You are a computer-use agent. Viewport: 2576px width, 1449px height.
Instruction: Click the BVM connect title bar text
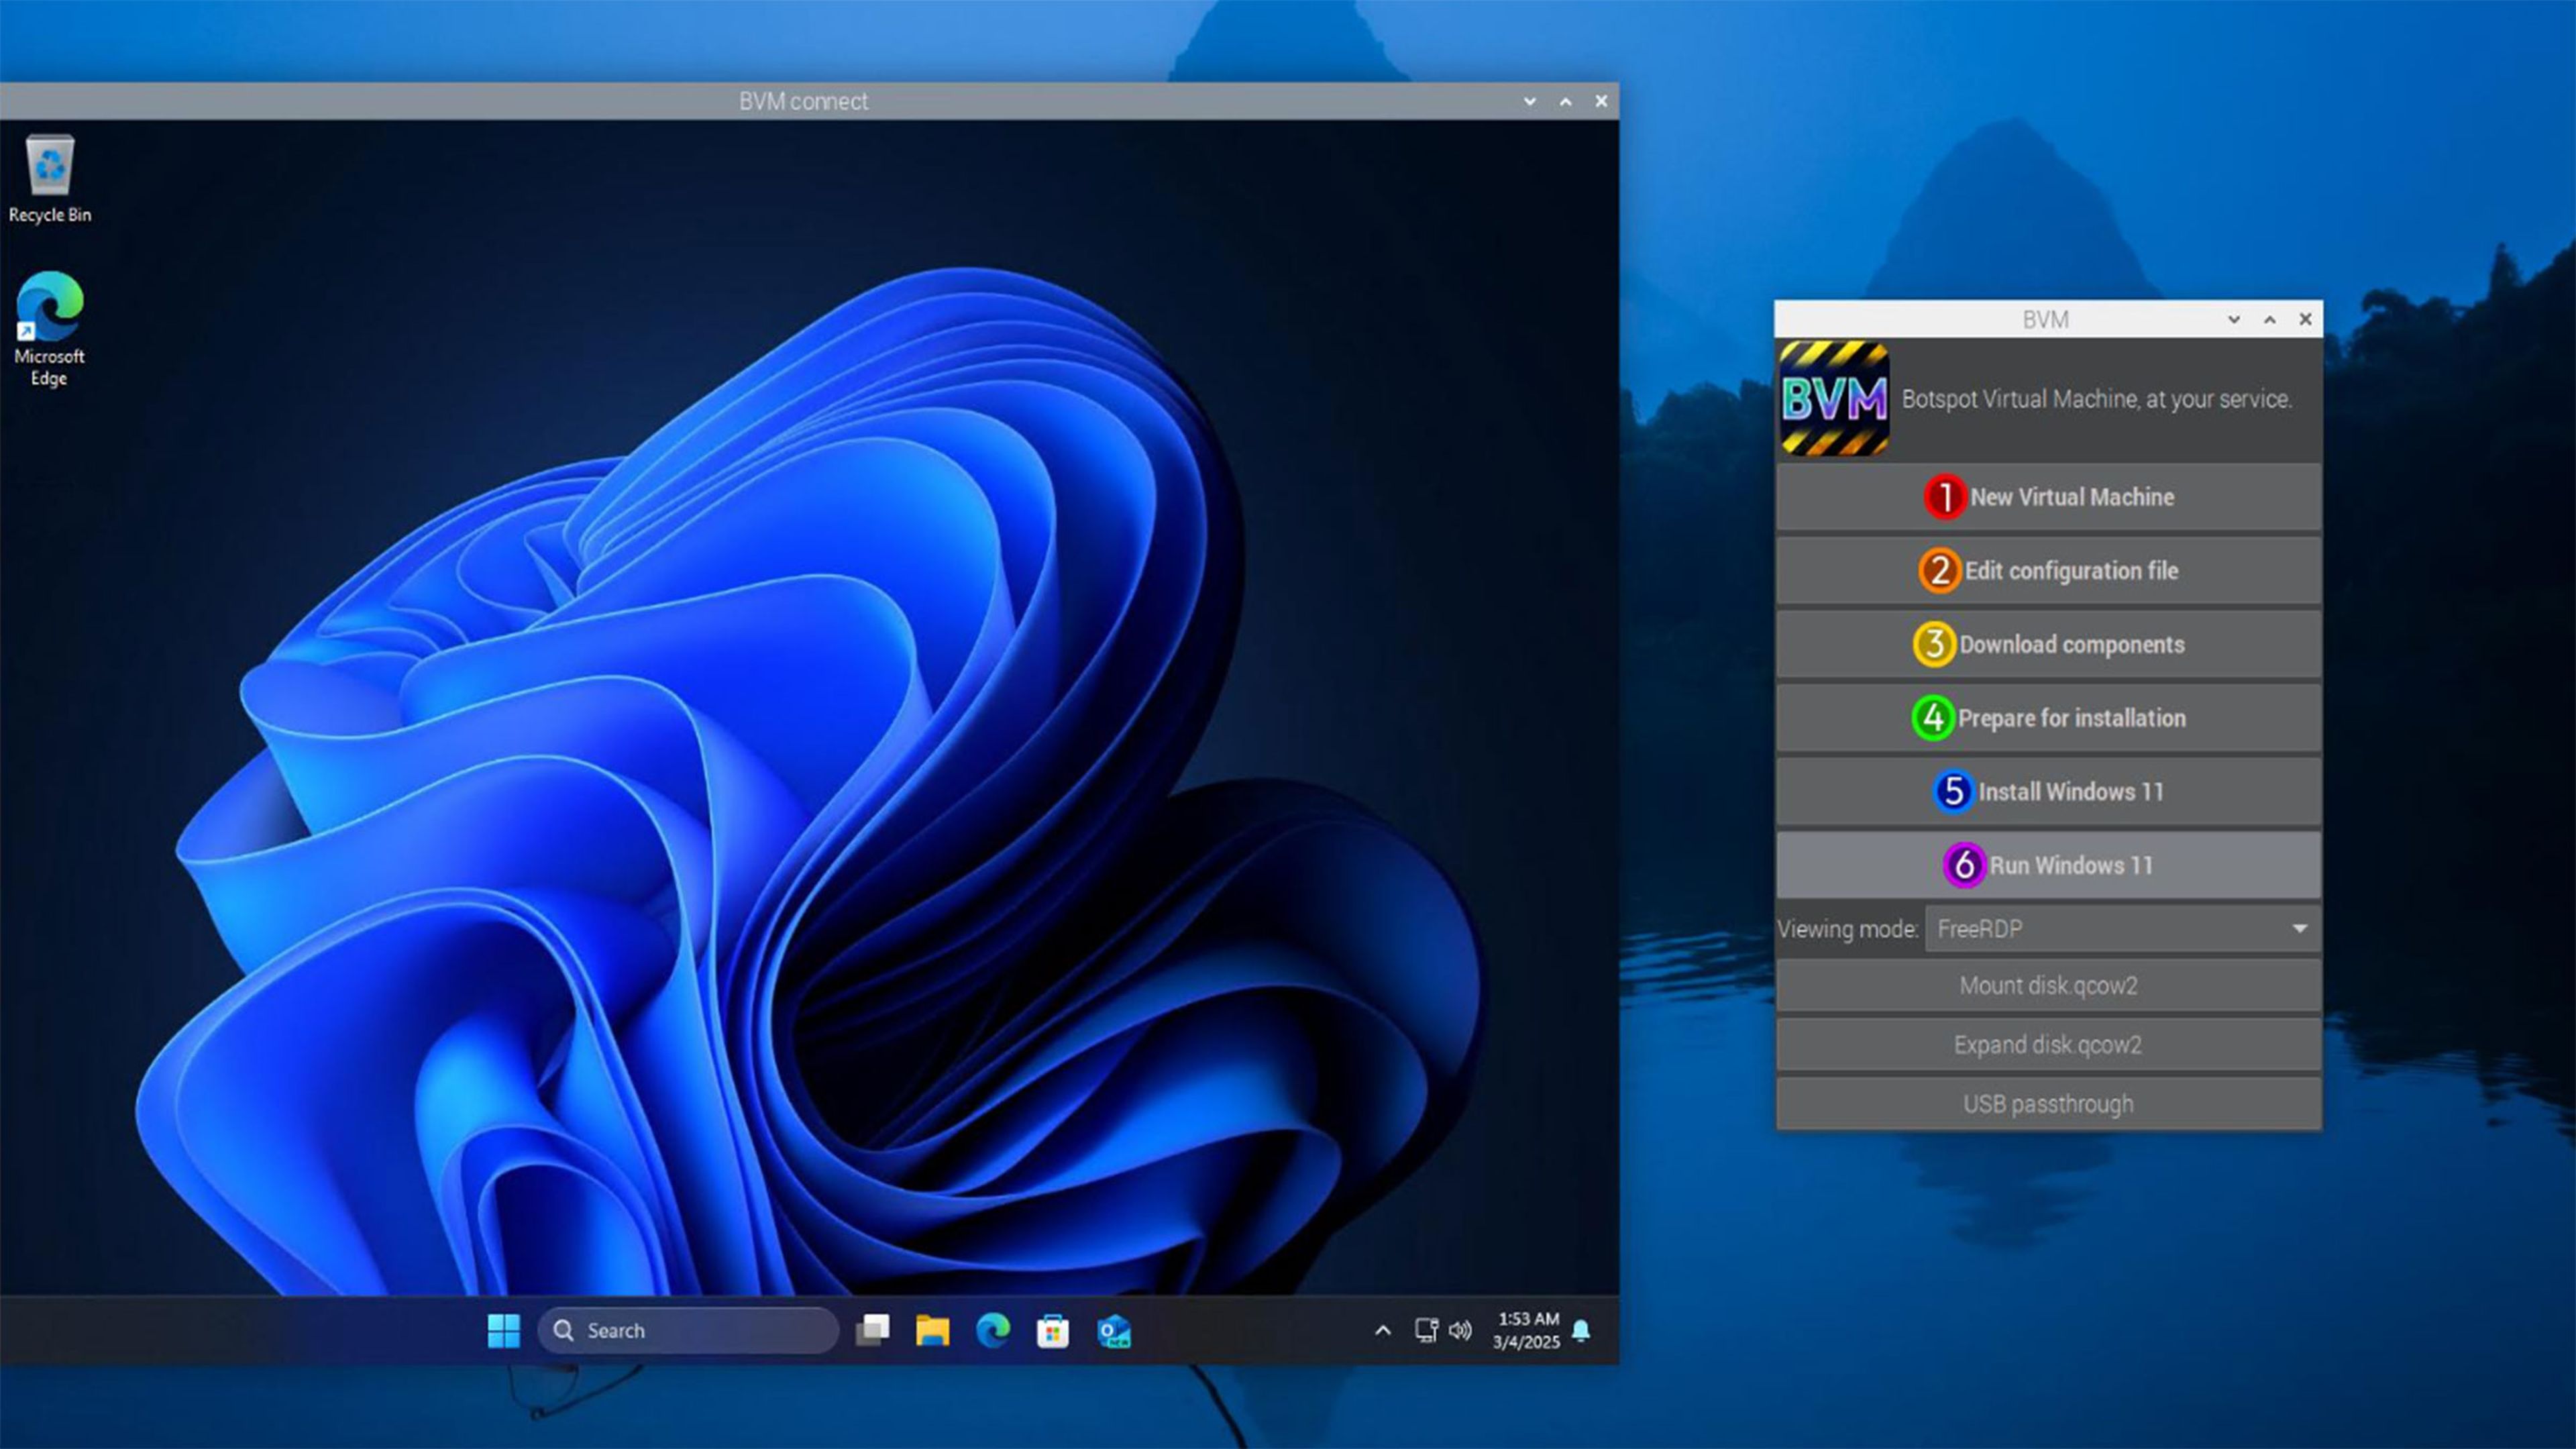(803, 101)
